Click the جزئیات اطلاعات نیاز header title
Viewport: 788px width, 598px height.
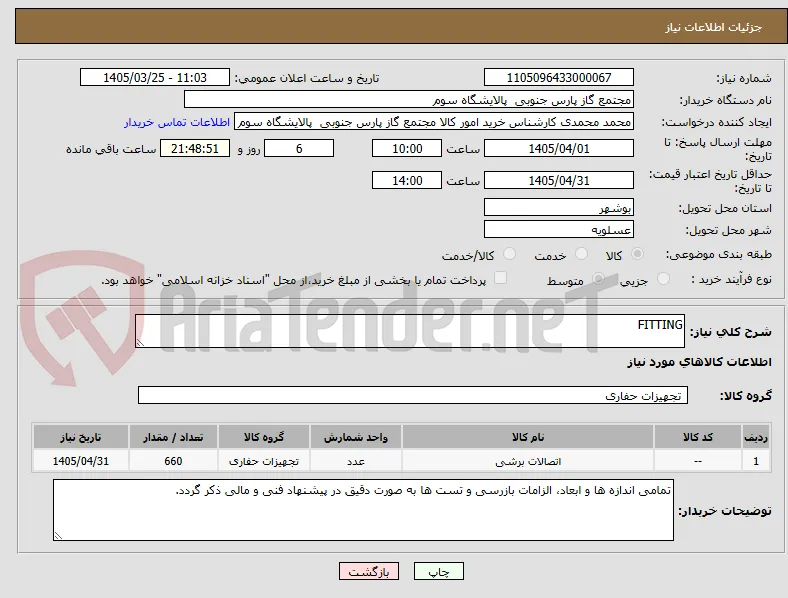714,27
